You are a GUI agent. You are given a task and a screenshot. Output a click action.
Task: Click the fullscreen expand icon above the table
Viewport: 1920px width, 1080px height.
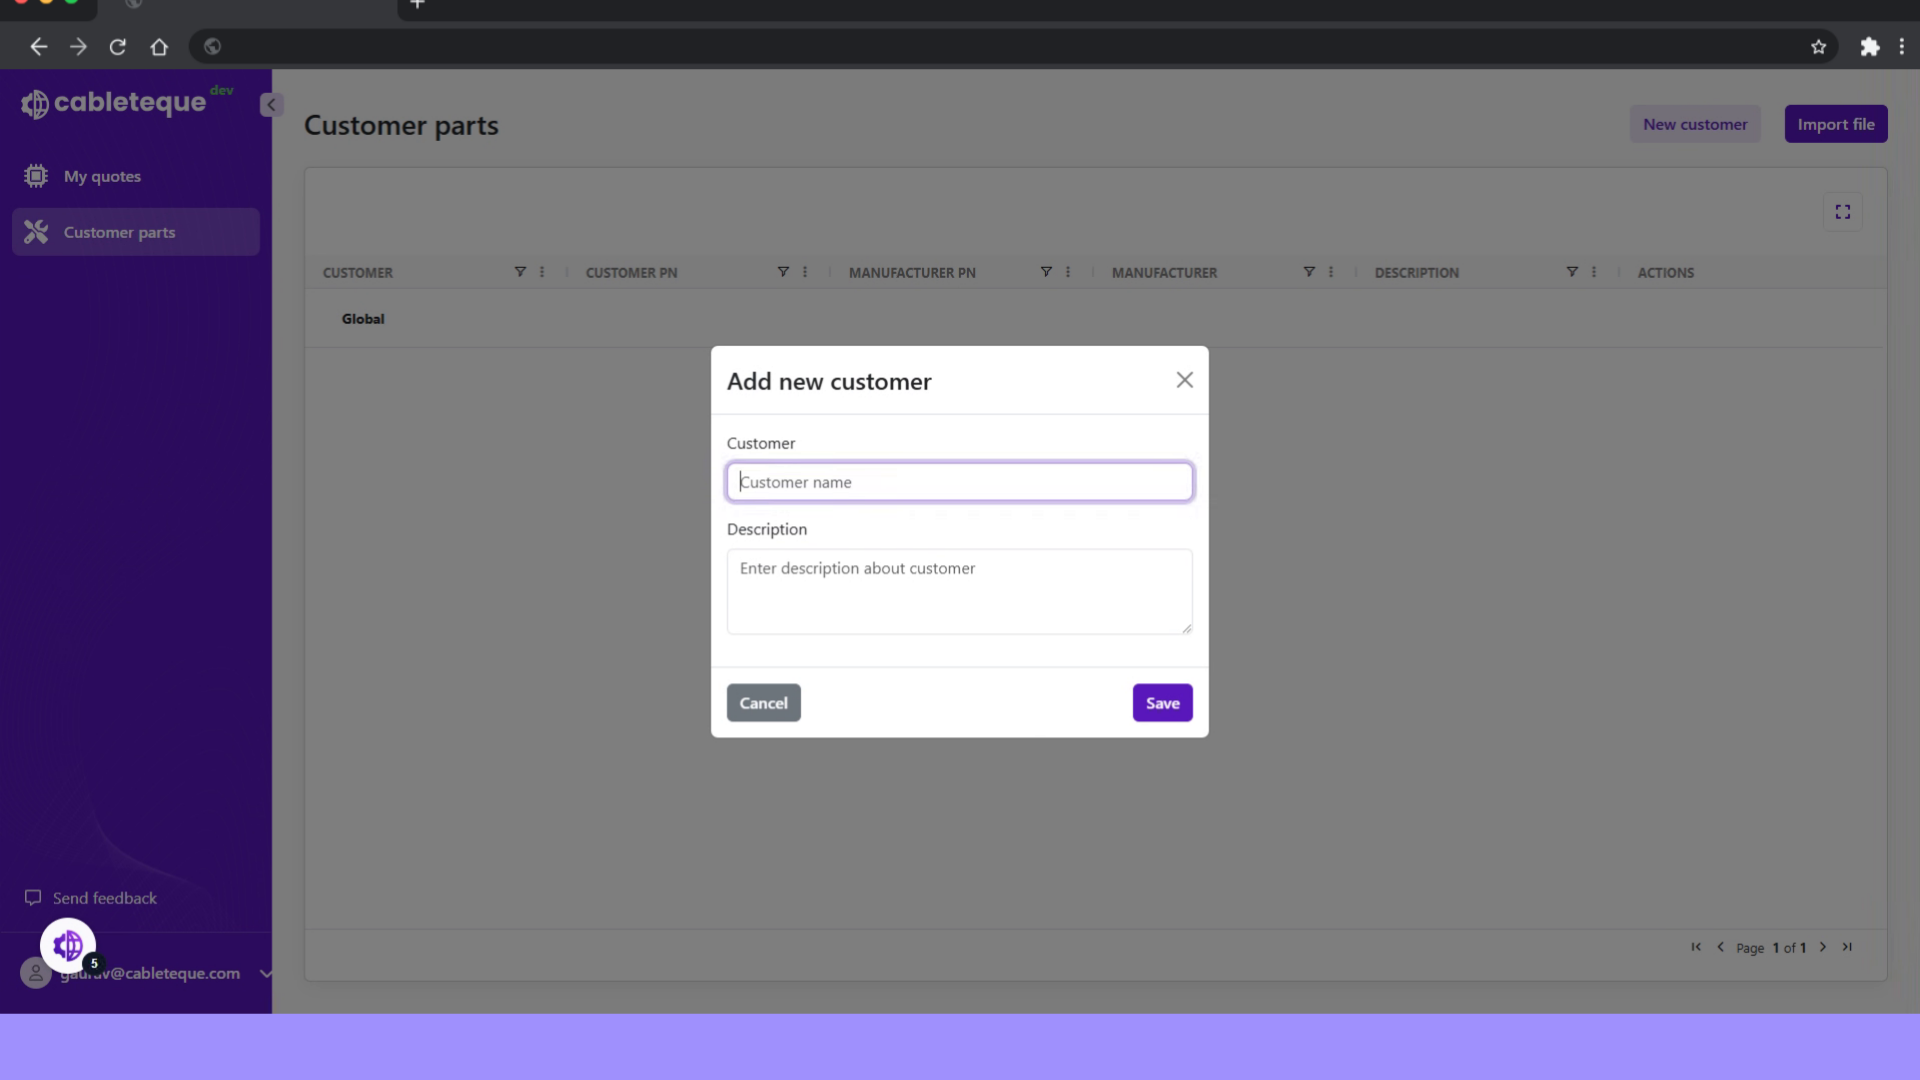[1843, 211]
